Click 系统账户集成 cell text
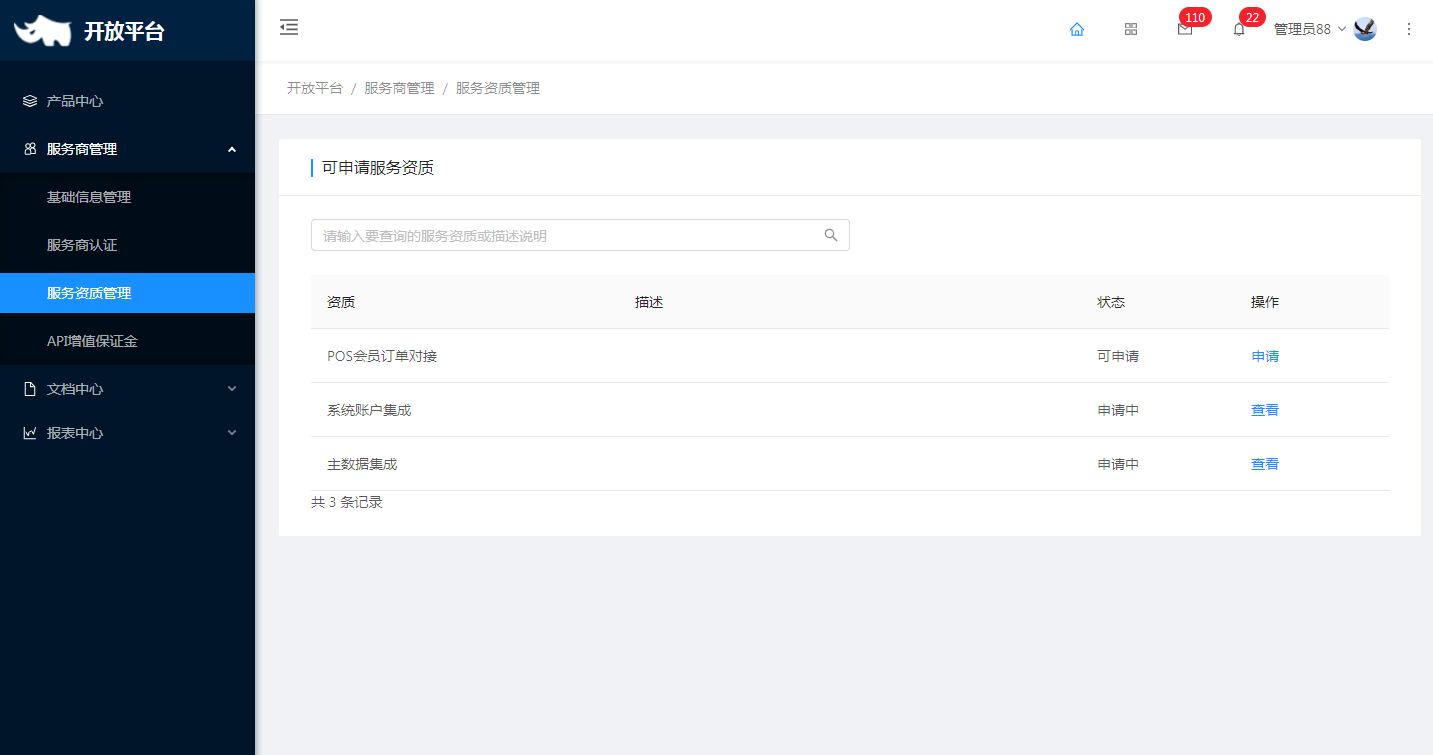The height and width of the screenshot is (755, 1433). click(369, 410)
